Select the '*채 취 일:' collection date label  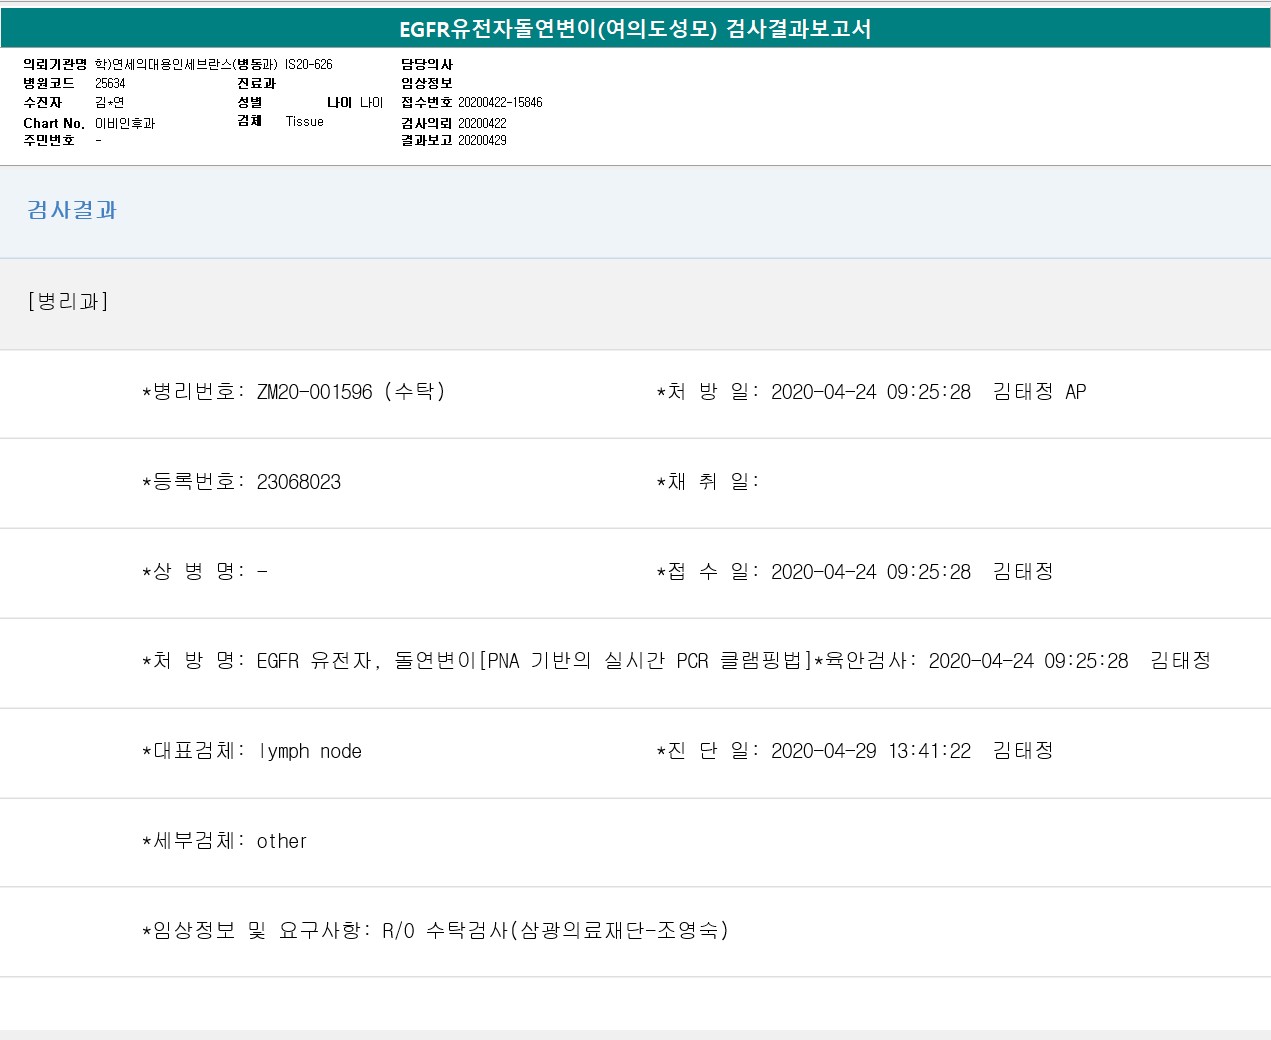click(x=708, y=482)
